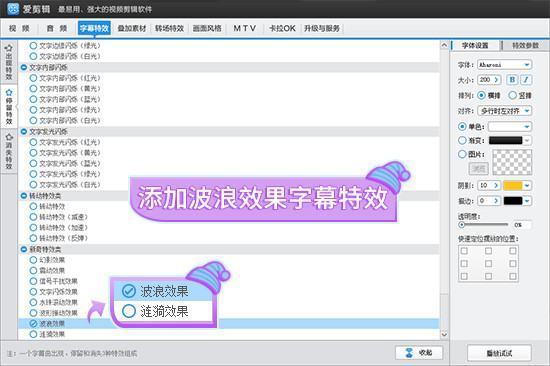Click transparency 0% value field
This screenshot has height=366, width=550.
click(x=521, y=225)
